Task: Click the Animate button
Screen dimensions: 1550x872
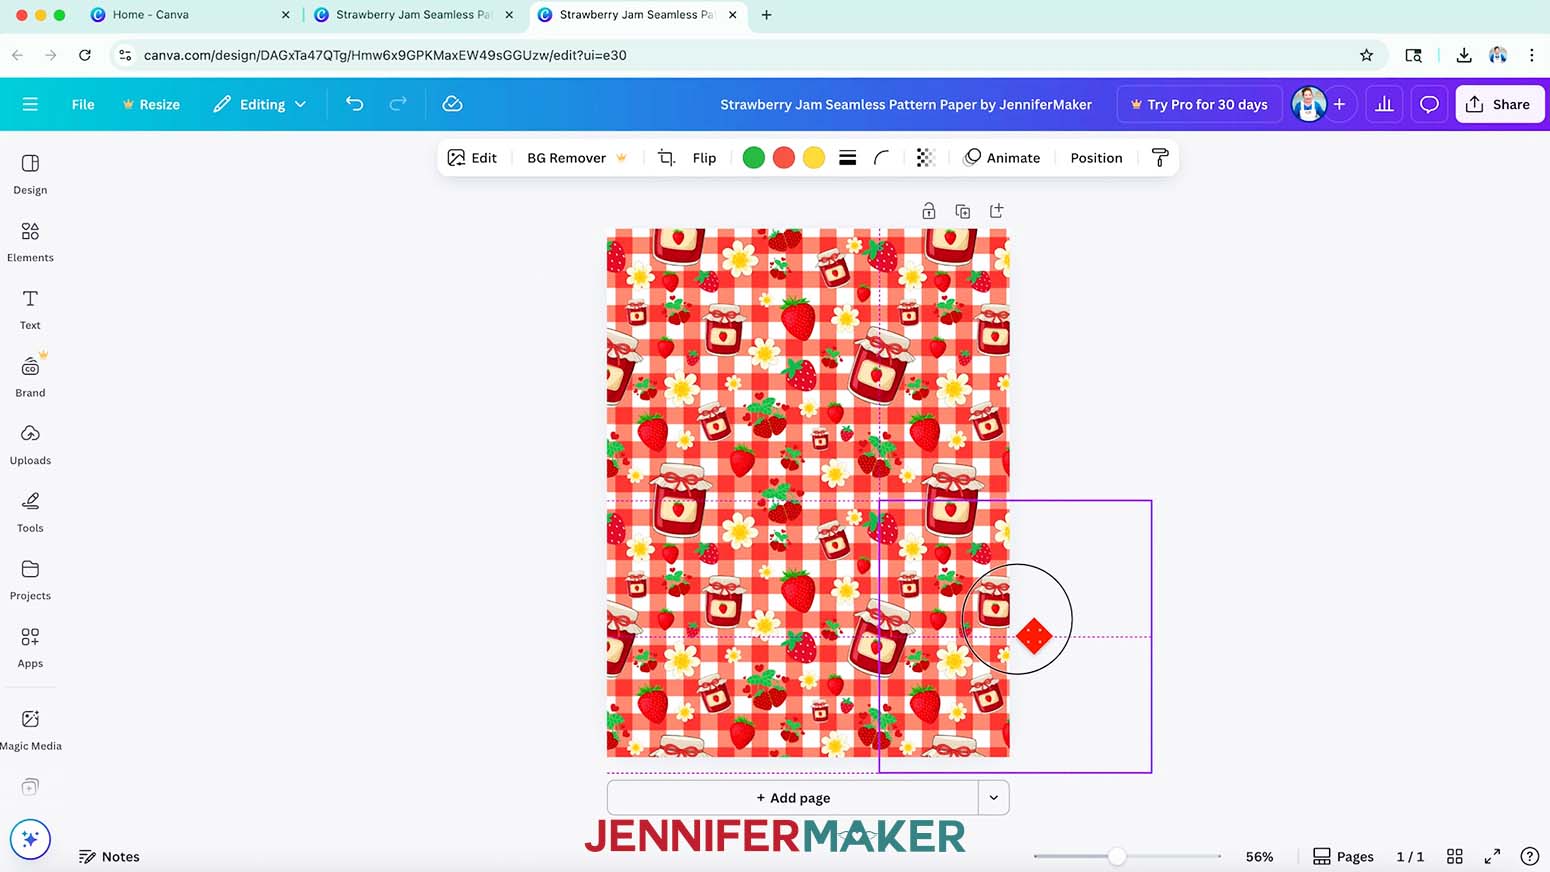Action: (x=1002, y=158)
